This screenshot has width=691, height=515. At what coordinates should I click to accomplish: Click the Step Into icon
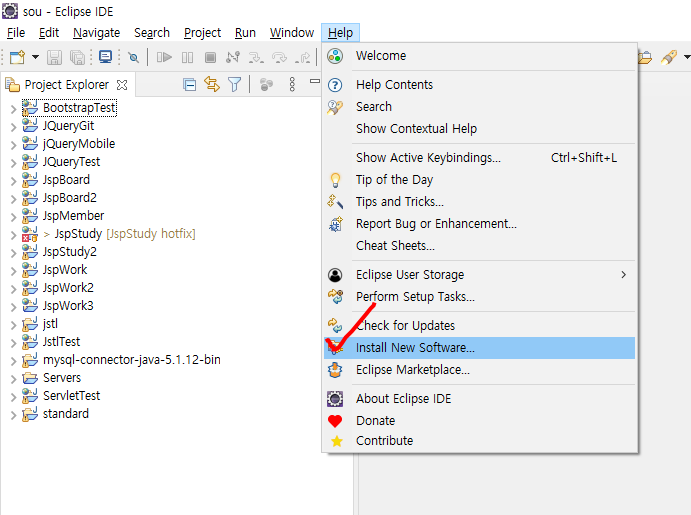(256, 57)
